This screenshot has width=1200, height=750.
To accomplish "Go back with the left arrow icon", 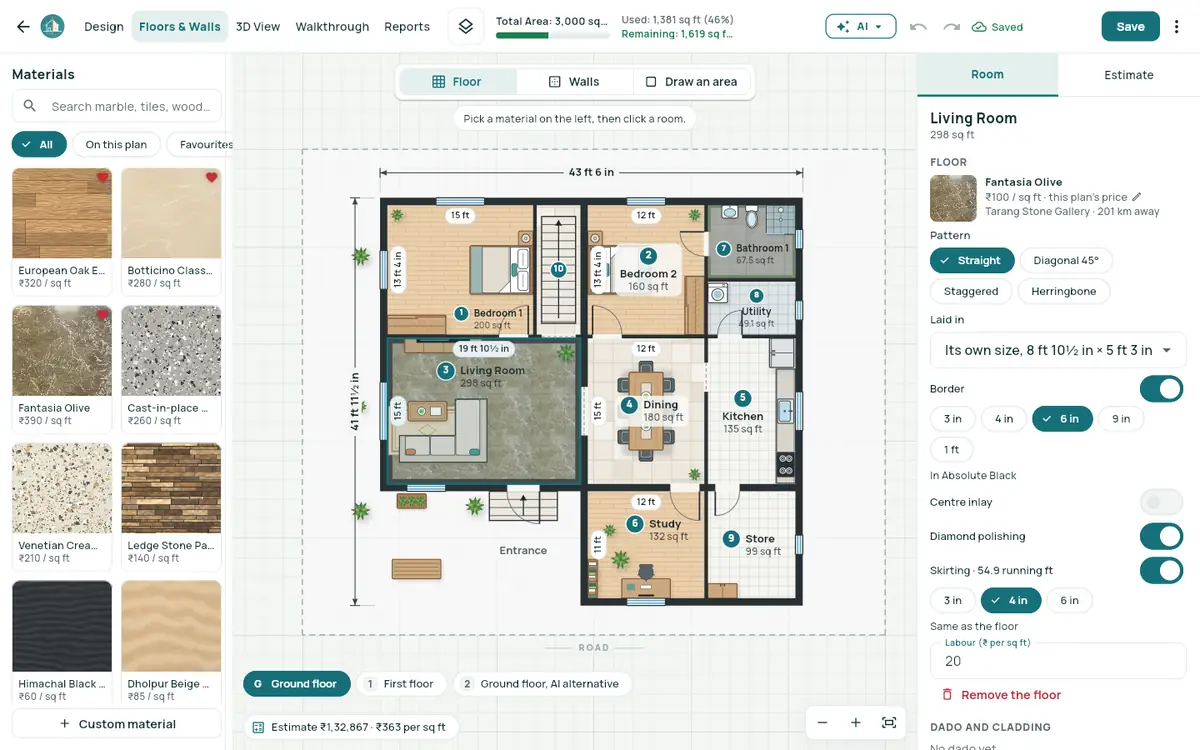I will (22, 27).
